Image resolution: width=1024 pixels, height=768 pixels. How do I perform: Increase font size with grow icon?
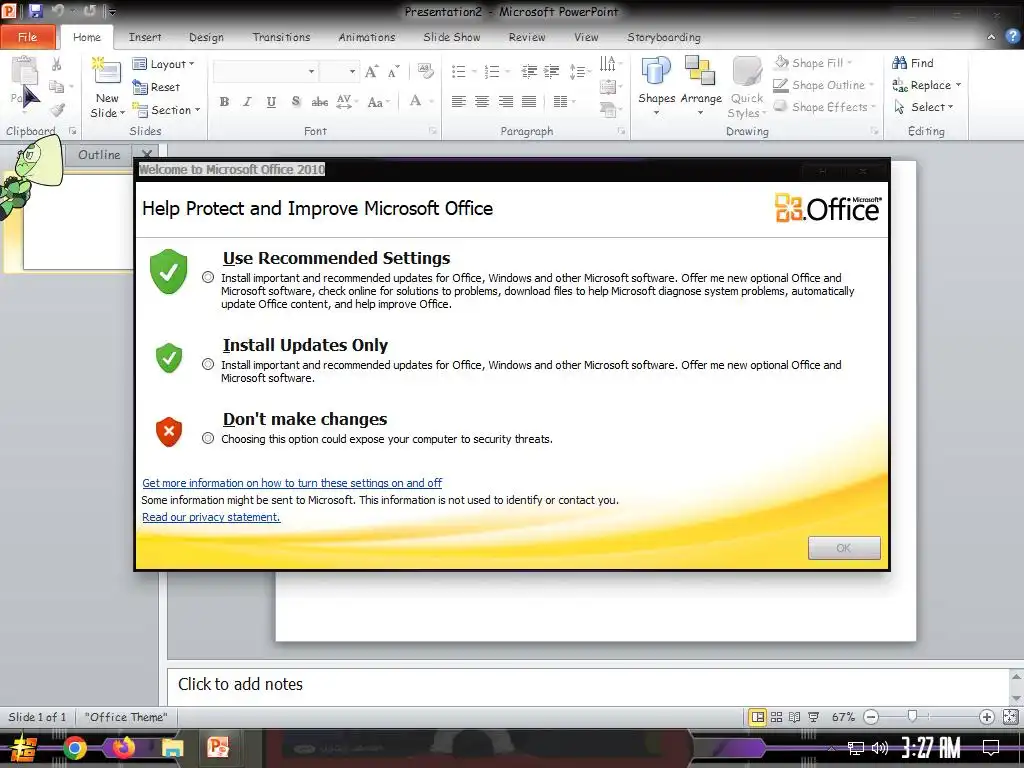[371, 71]
